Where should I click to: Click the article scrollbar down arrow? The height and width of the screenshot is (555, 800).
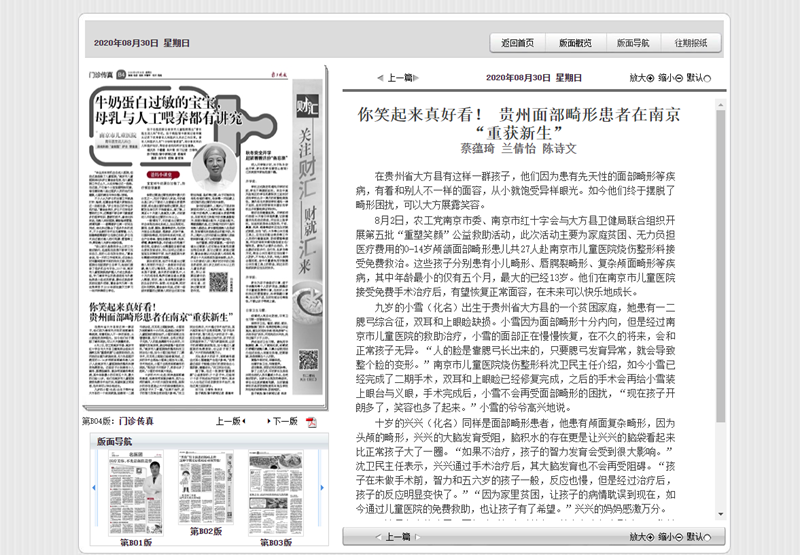click(720, 514)
